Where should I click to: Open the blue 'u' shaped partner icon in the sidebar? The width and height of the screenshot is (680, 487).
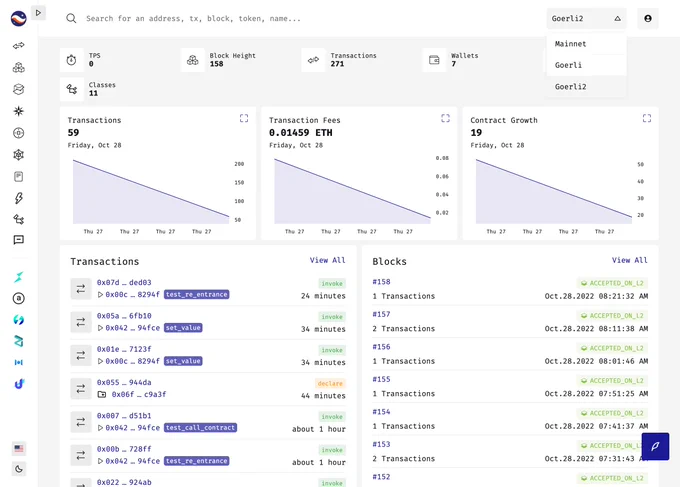click(x=19, y=384)
